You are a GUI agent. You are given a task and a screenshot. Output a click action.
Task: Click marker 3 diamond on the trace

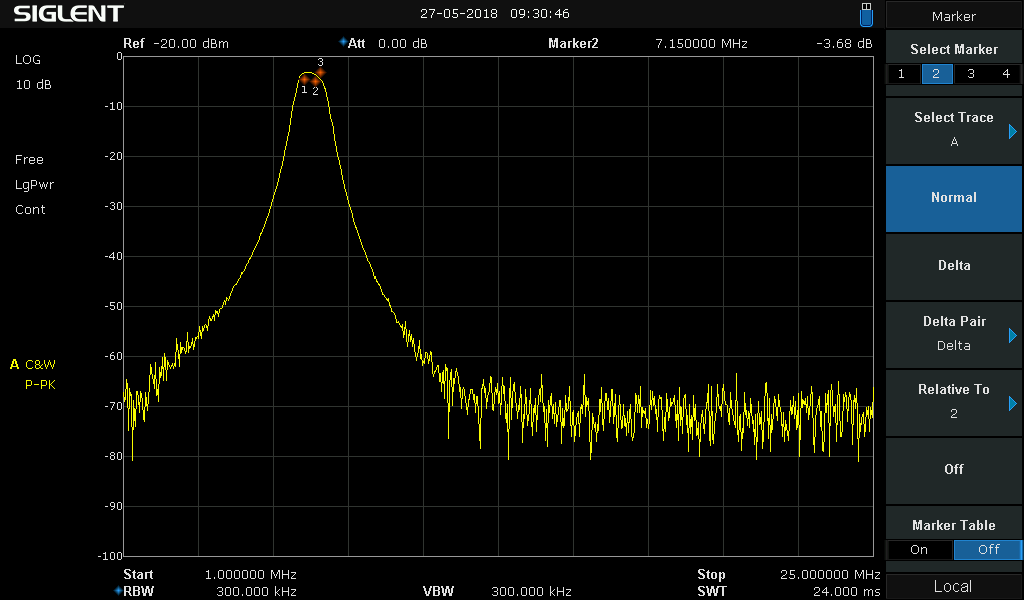click(320, 72)
